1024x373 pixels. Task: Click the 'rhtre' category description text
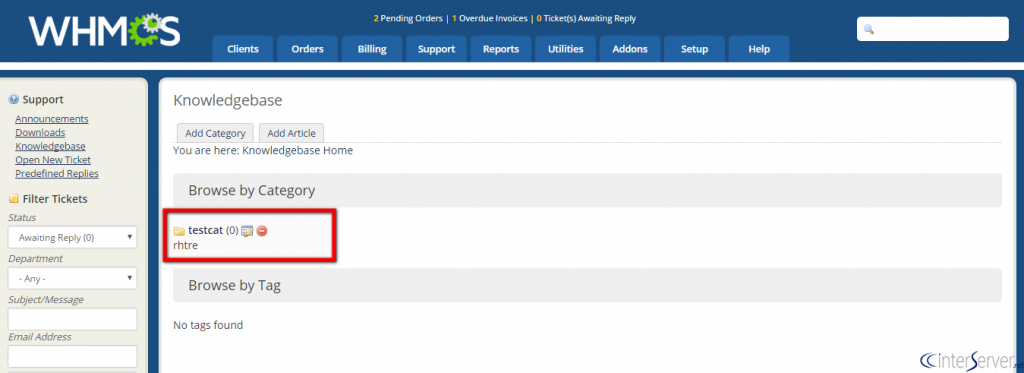185,246
